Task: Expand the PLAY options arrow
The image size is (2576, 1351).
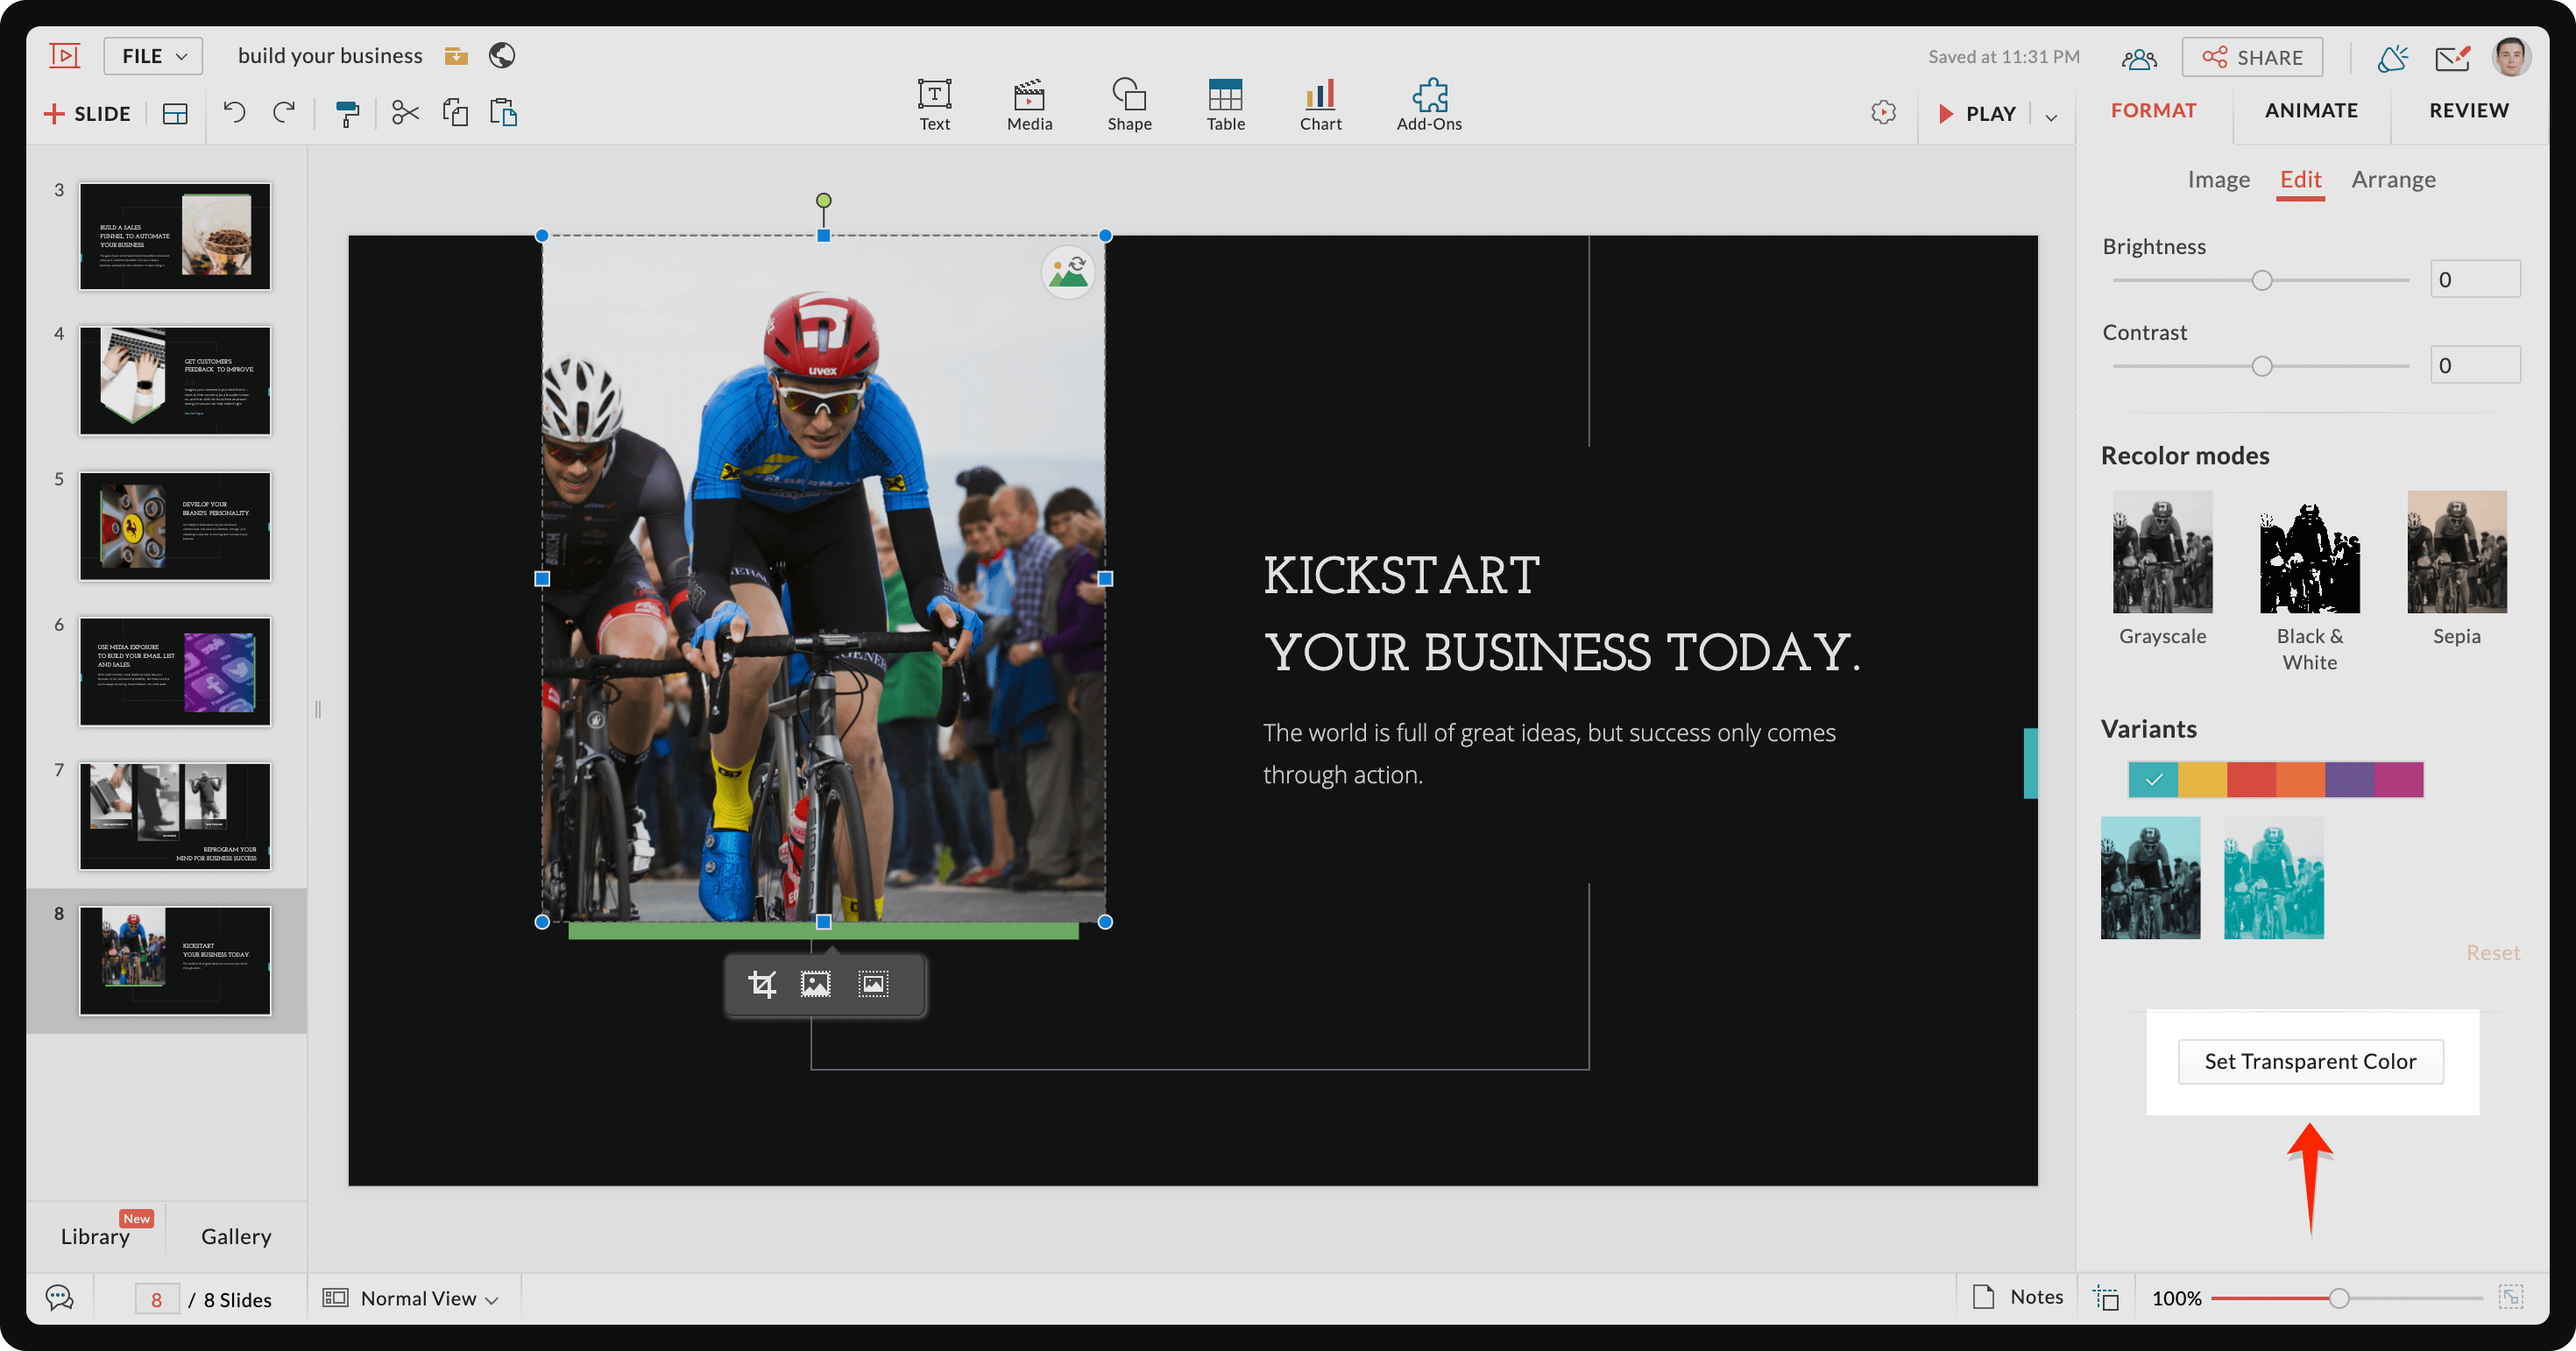Action: [2051, 116]
